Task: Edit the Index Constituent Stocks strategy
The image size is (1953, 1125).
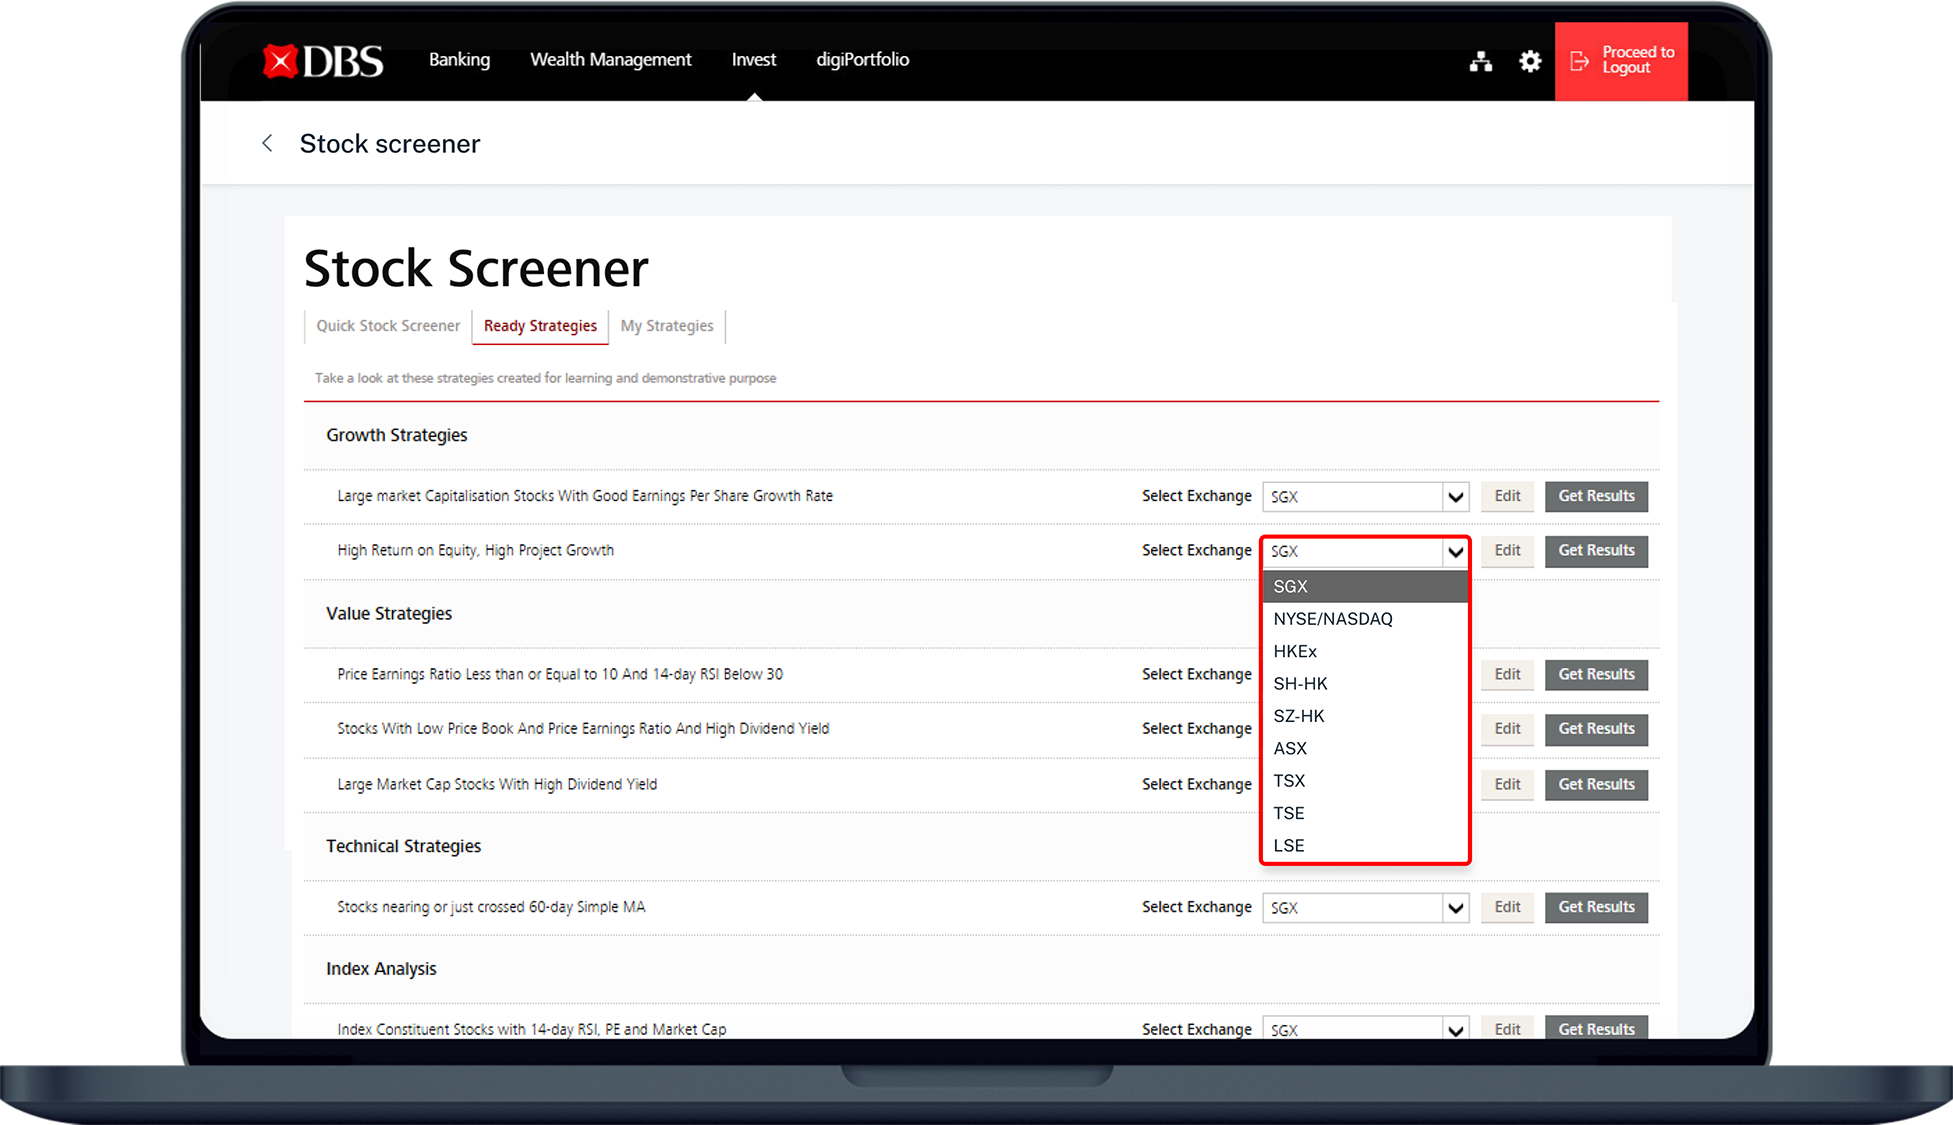Action: click(1507, 1029)
